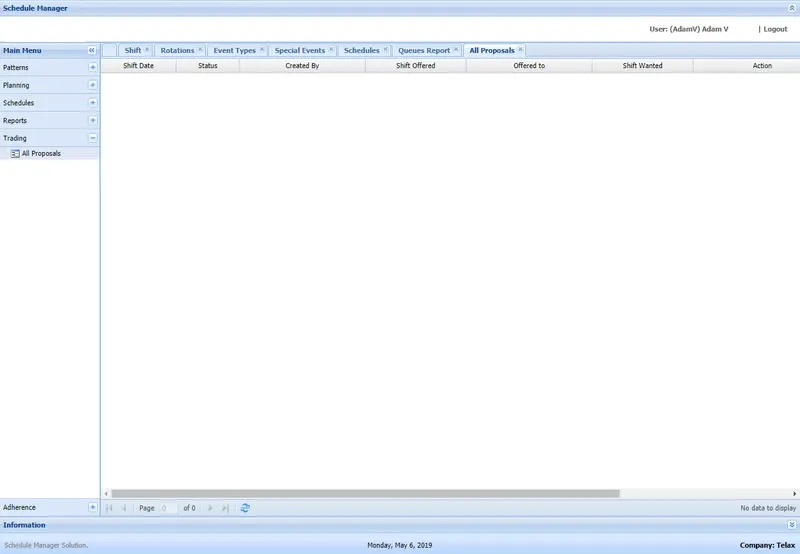The image size is (800, 554).
Task: Click the Planning menu label
Action: [x=16, y=85]
